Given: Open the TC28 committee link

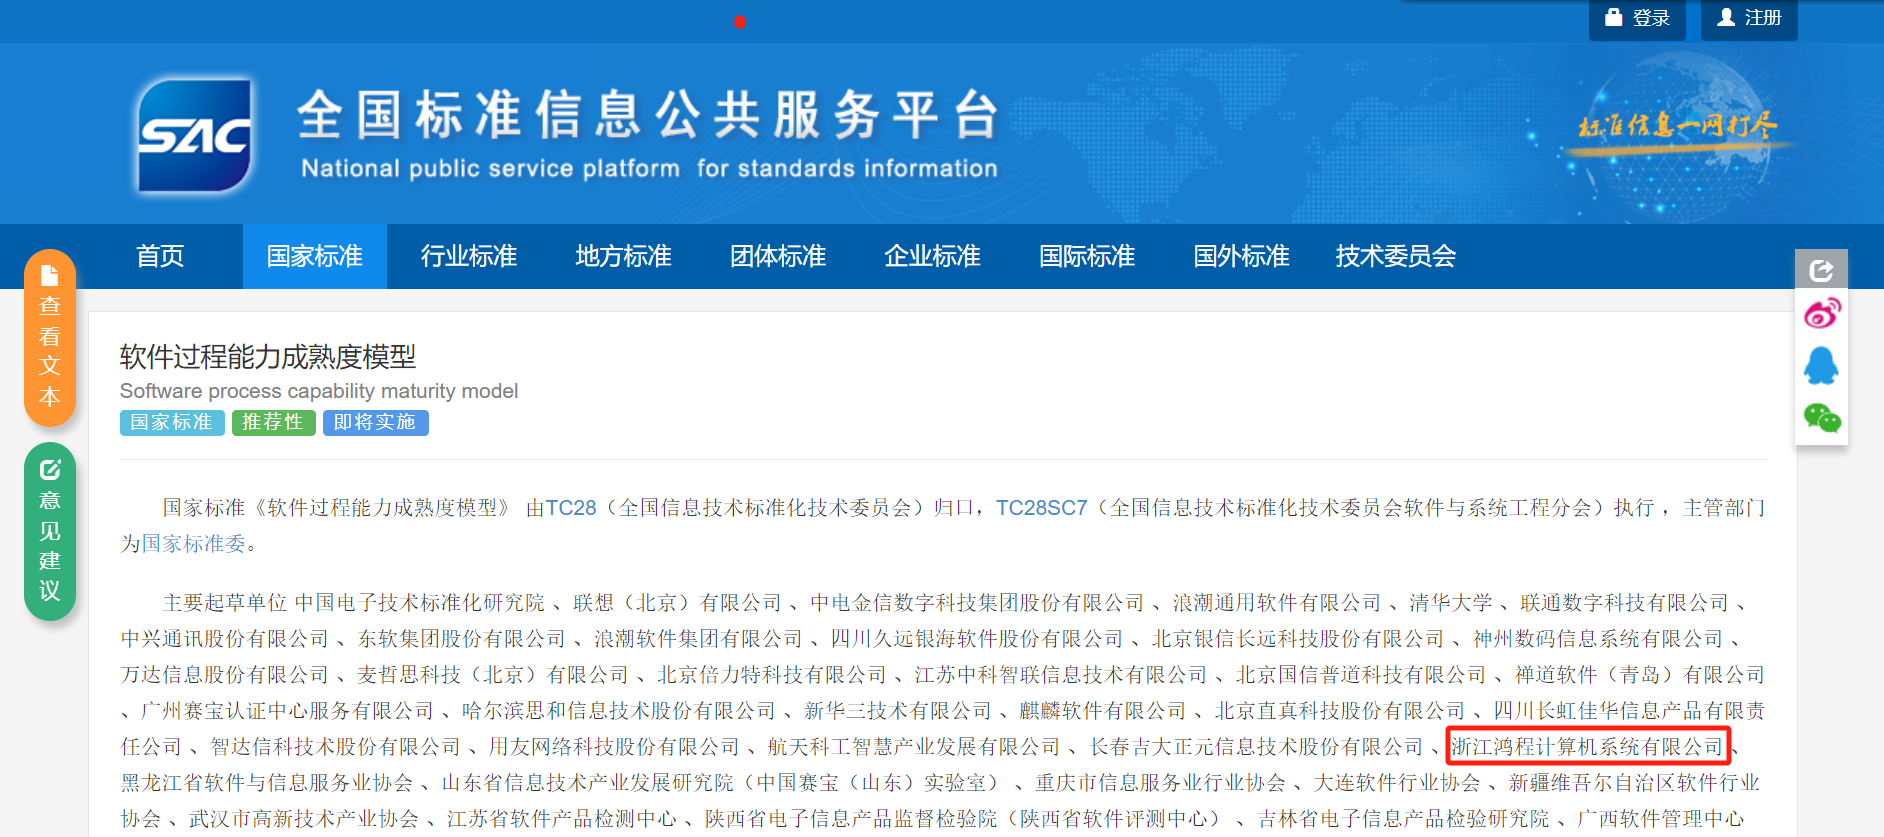Looking at the screenshot, I should point(570,508).
